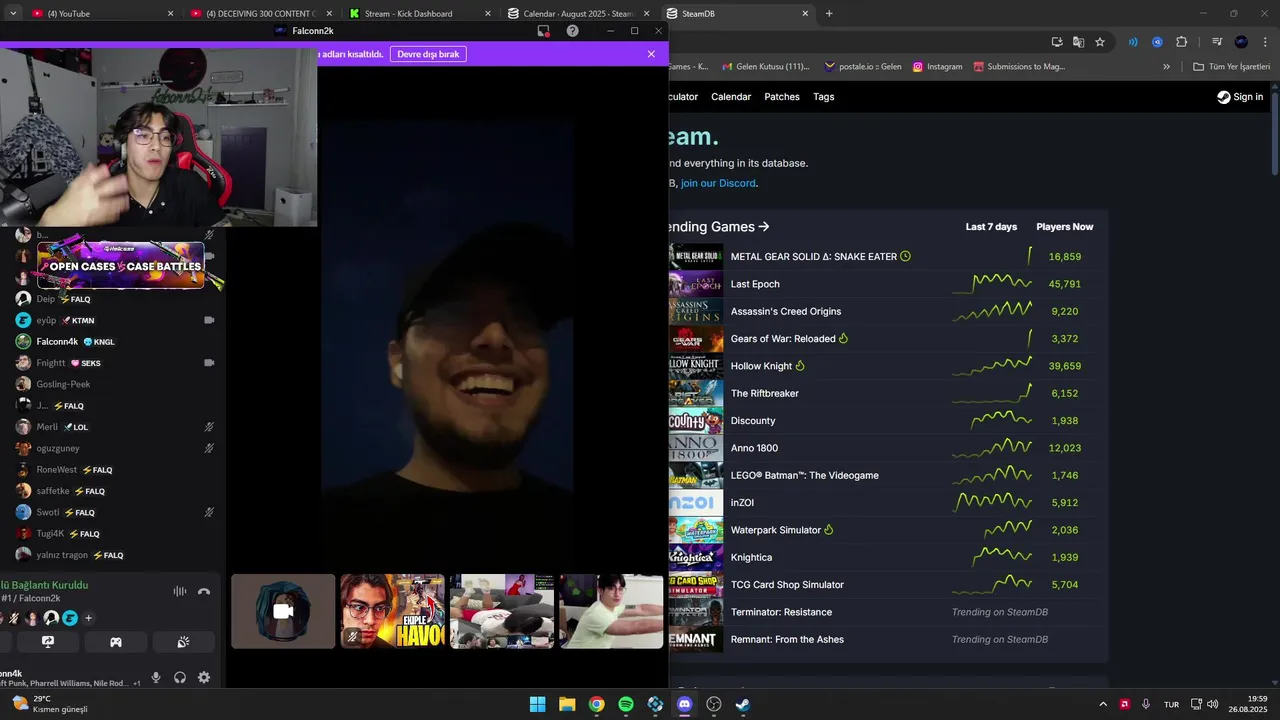Open the SteamDB Patches menu
The image size is (1280, 720).
(782, 97)
